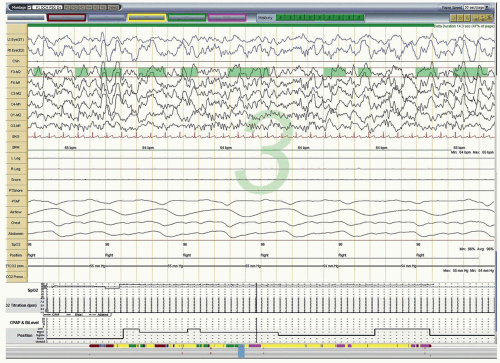Click the O2 Titration trend label
The image size is (500, 363).
pos(22,305)
